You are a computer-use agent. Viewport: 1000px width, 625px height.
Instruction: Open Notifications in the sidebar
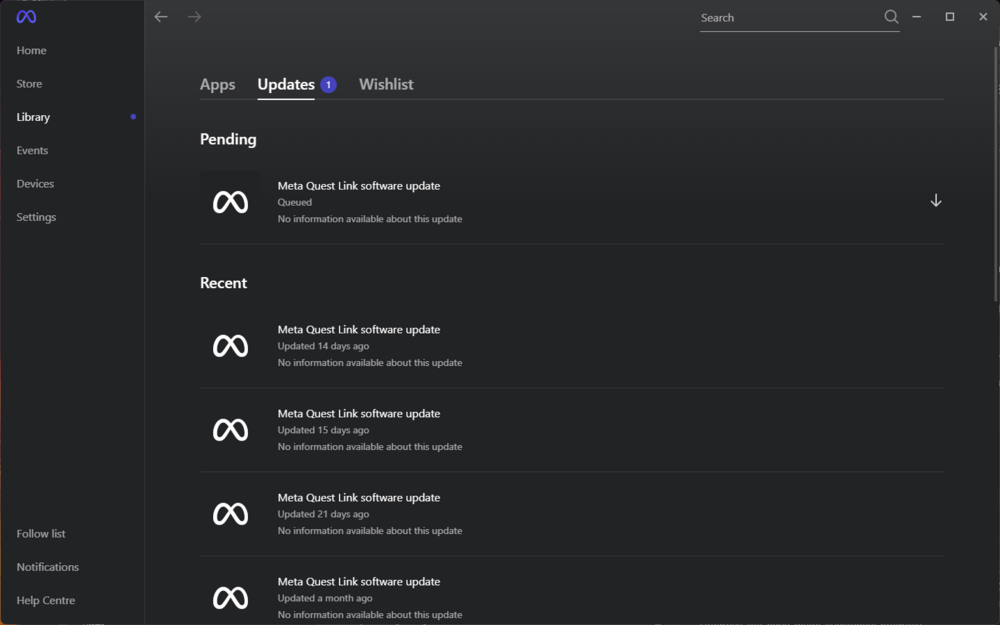coord(48,567)
